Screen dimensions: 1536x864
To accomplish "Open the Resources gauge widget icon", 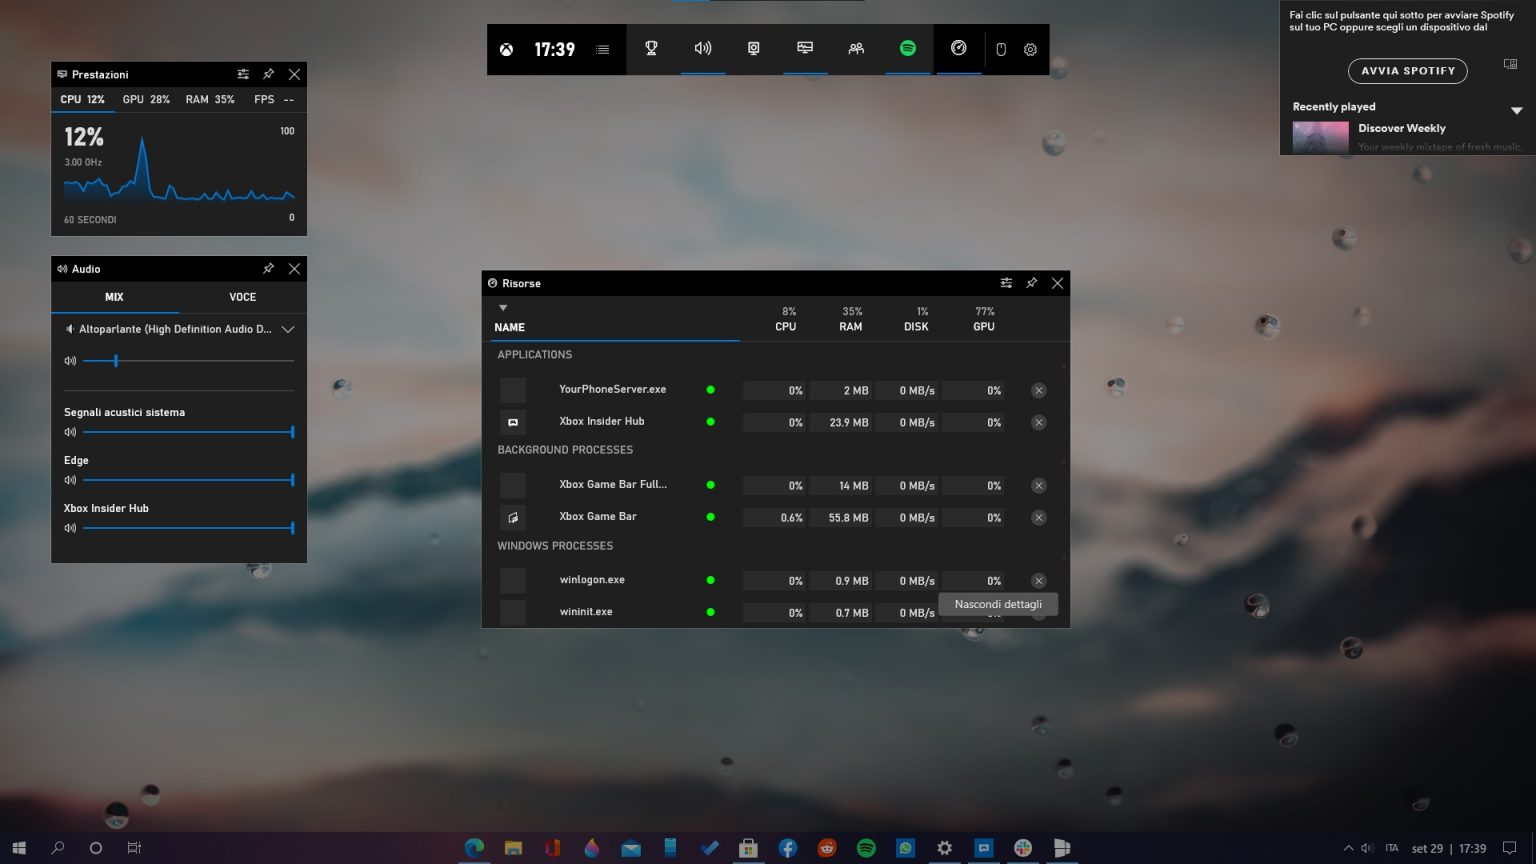I will tap(959, 48).
